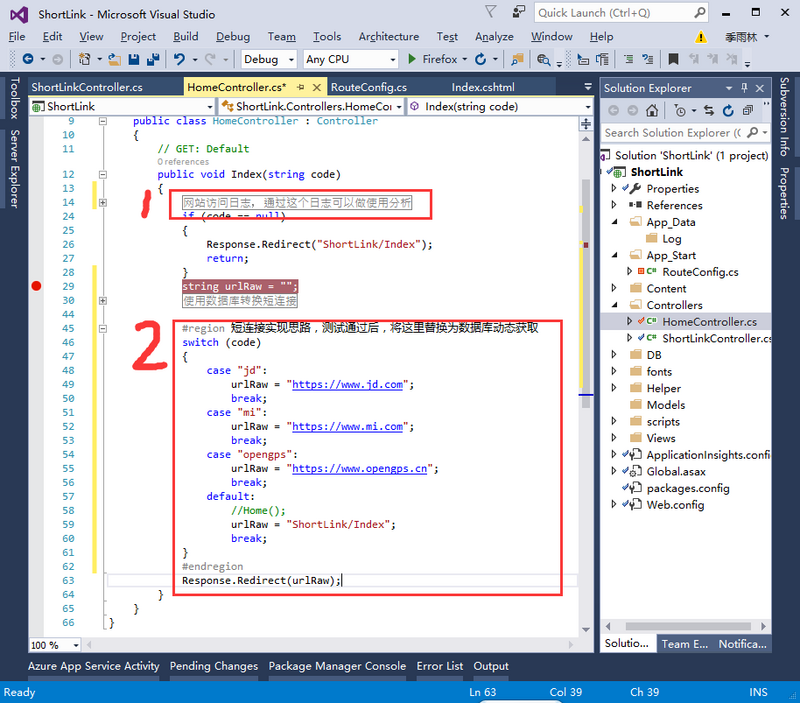Click the Find in Files toolbar icon
The height and width of the screenshot is (703, 800).
(543, 60)
